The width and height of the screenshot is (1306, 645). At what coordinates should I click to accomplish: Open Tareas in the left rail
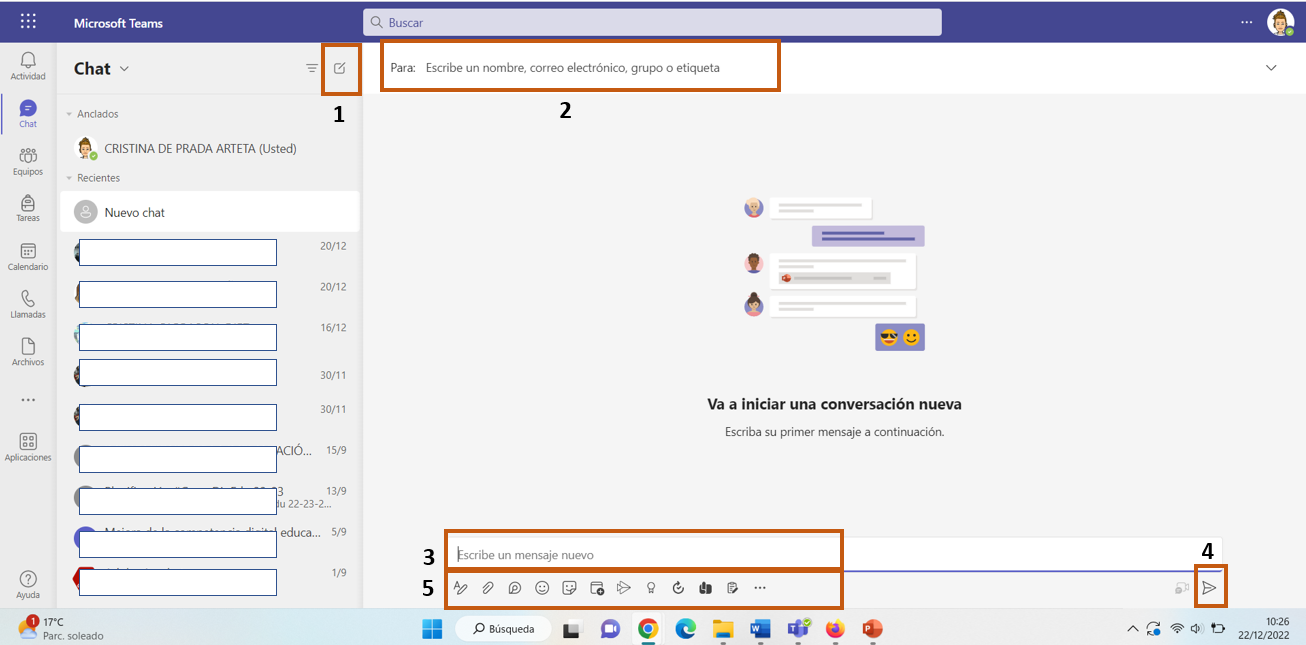pos(28,209)
